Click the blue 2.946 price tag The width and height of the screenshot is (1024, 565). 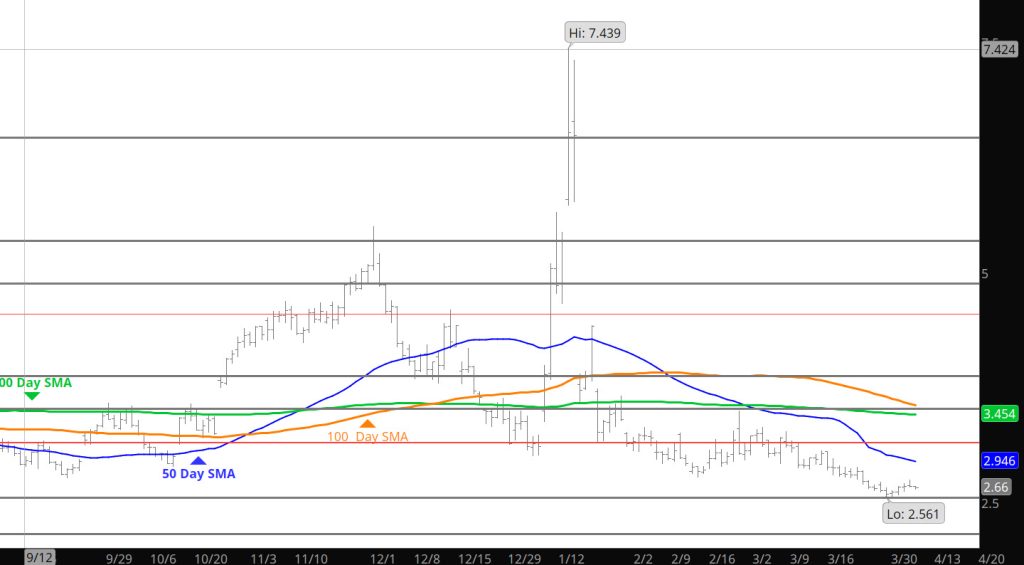1000,461
